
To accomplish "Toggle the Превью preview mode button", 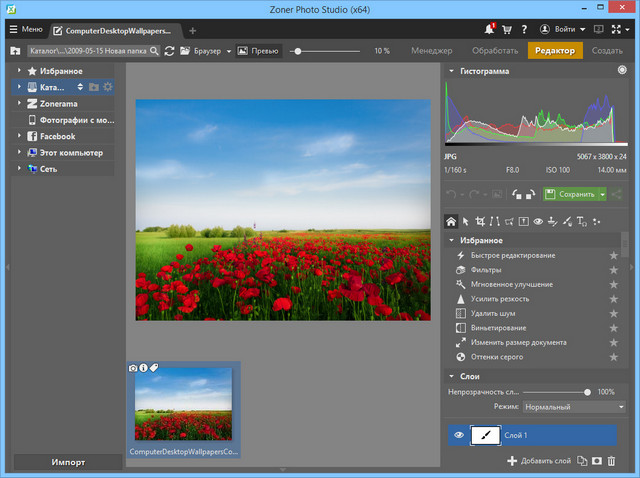I will 258,50.
